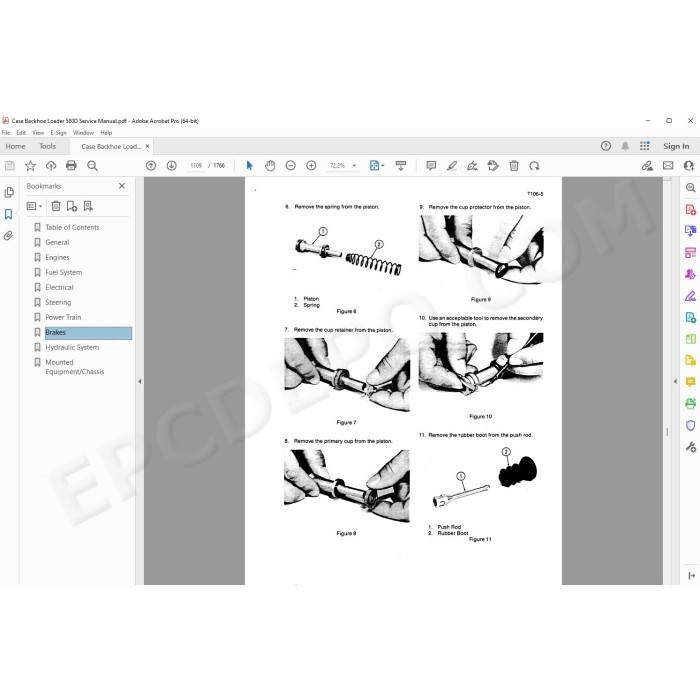Viewport: 700px width, 700px height.
Task: Zoom out with the minus button
Action: (291, 166)
